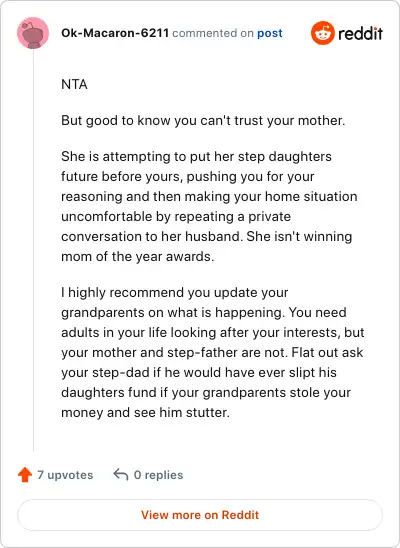Click the vertical comment thread line
400x548 pixels.
coord(33,250)
